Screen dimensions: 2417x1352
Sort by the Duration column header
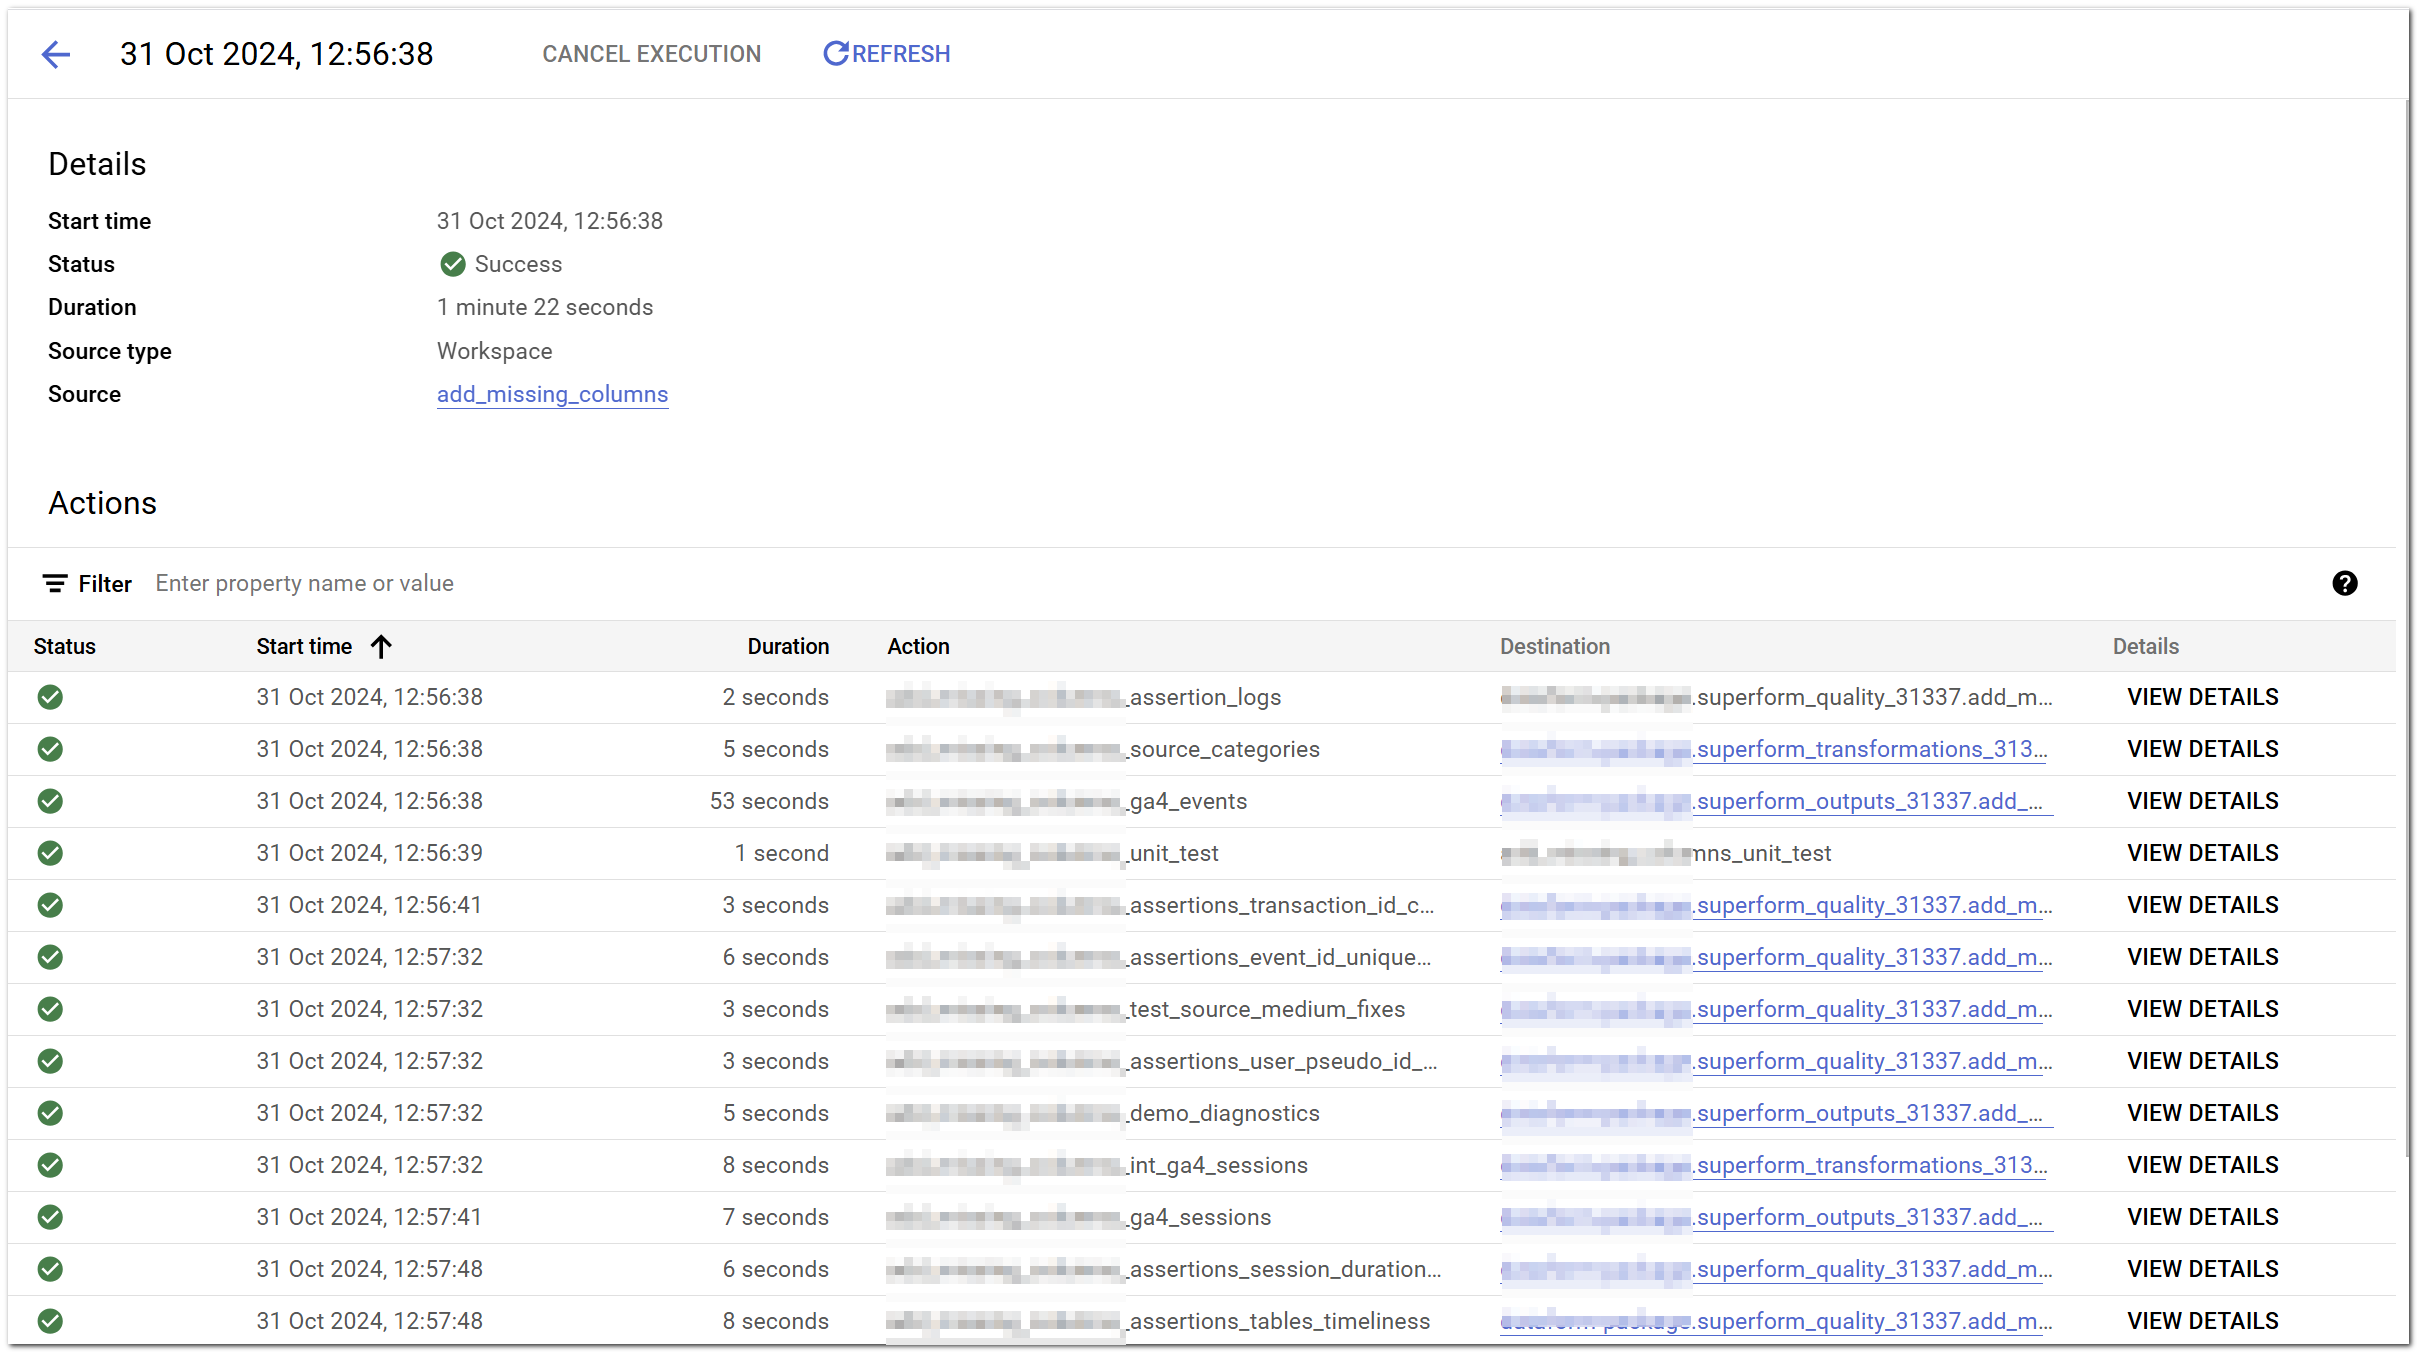coord(788,646)
